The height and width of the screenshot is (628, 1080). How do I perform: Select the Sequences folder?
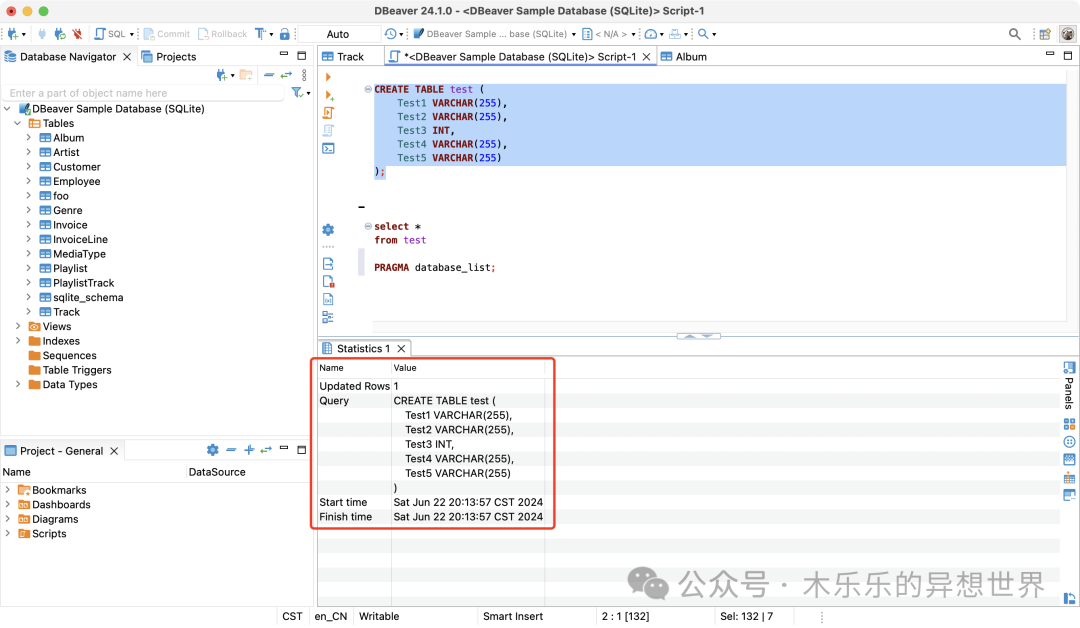69,355
